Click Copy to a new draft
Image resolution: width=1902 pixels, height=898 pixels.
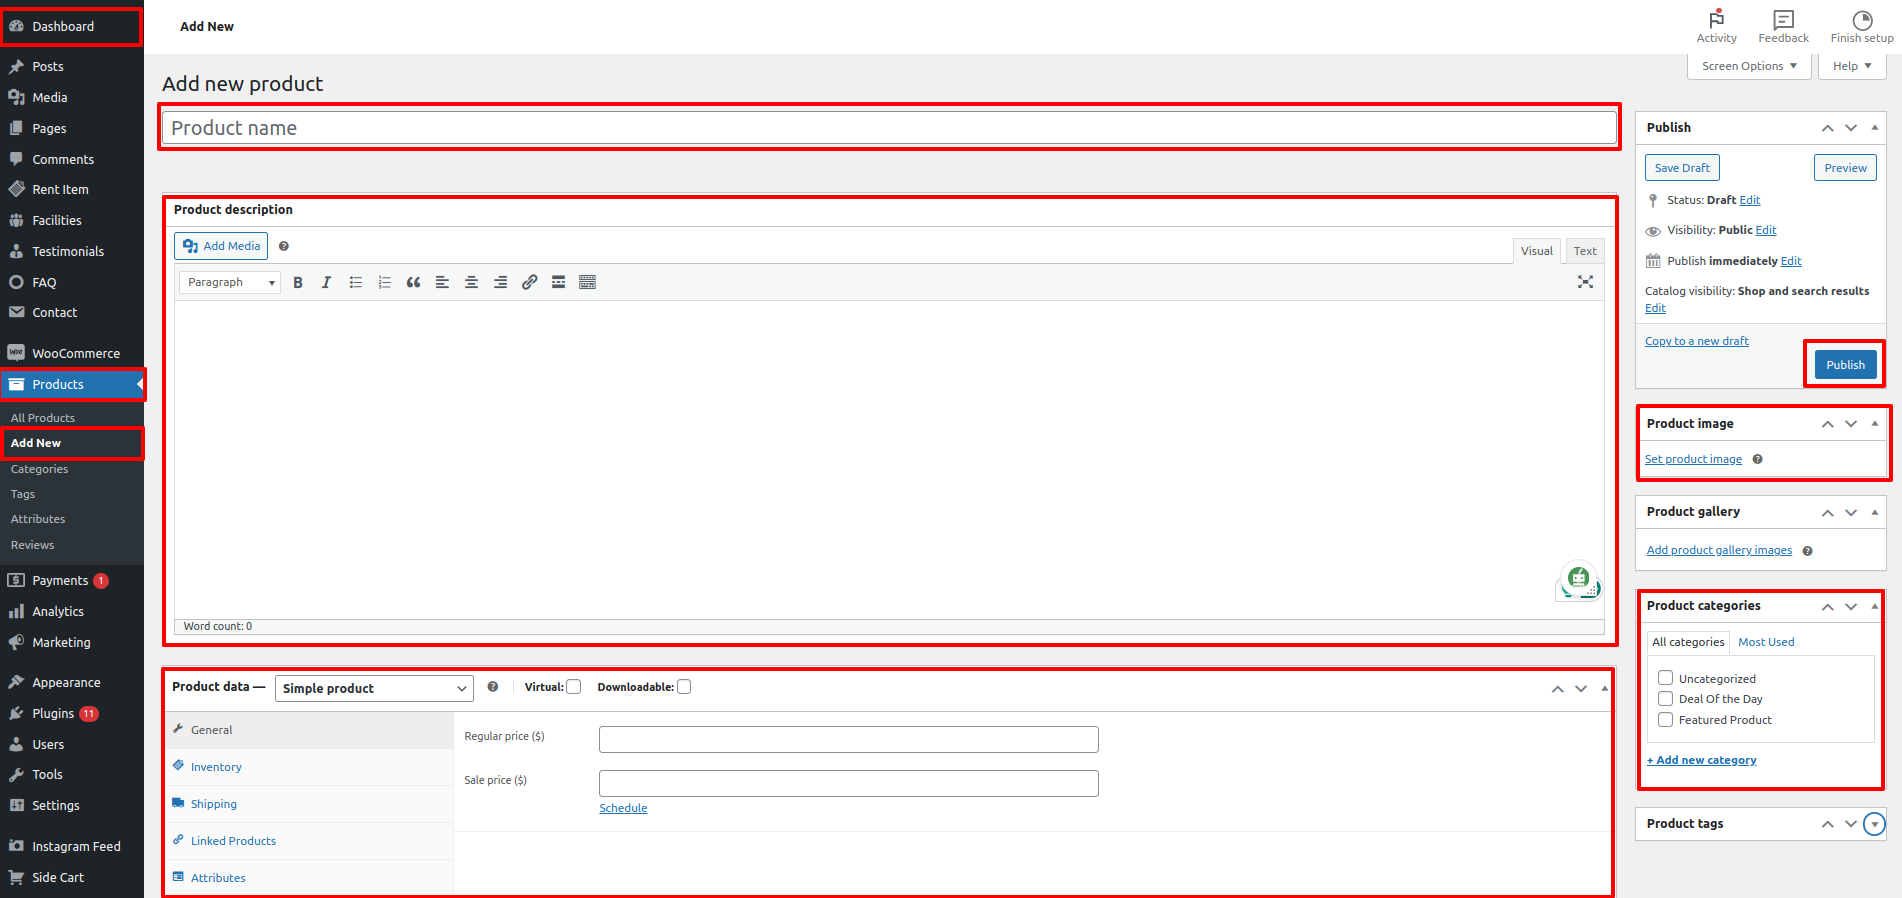1697,341
